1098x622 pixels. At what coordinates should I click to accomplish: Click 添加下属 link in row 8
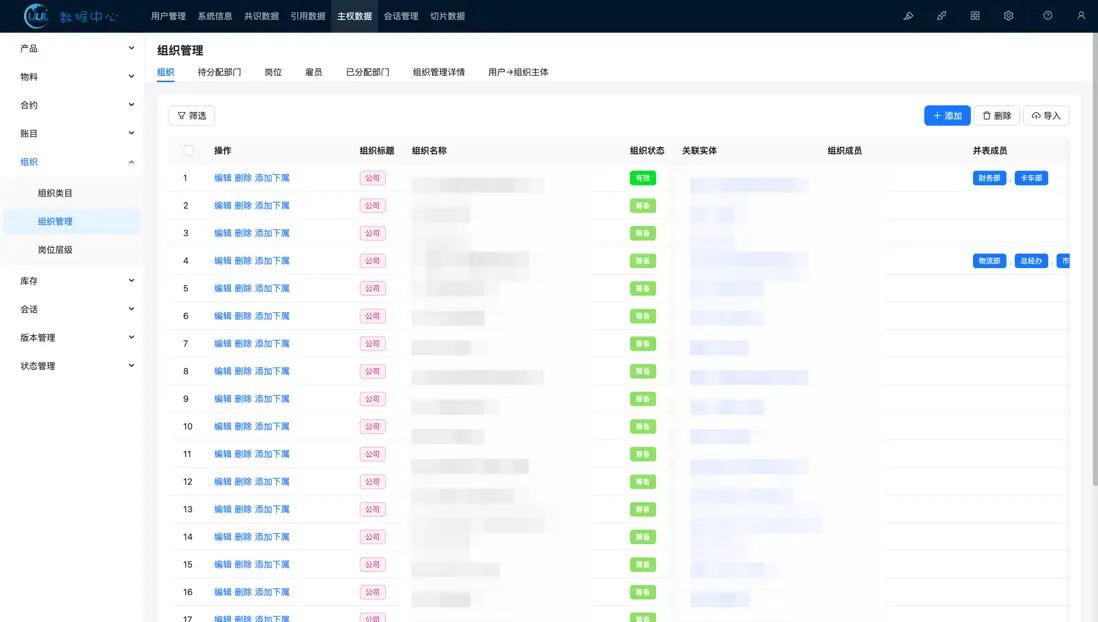(x=272, y=371)
